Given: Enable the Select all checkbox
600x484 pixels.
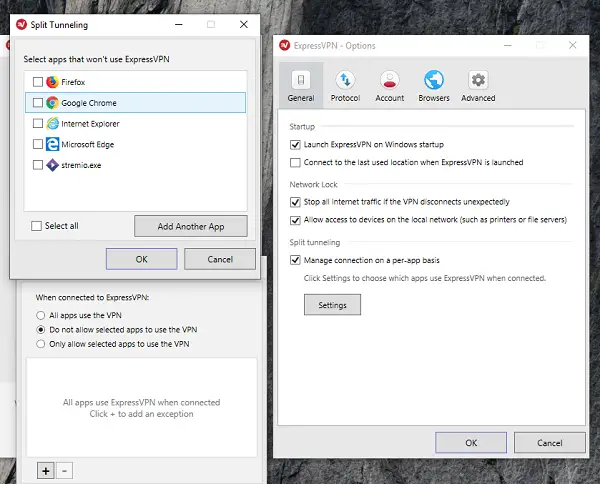Looking at the screenshot, I should tap(36, 226).
